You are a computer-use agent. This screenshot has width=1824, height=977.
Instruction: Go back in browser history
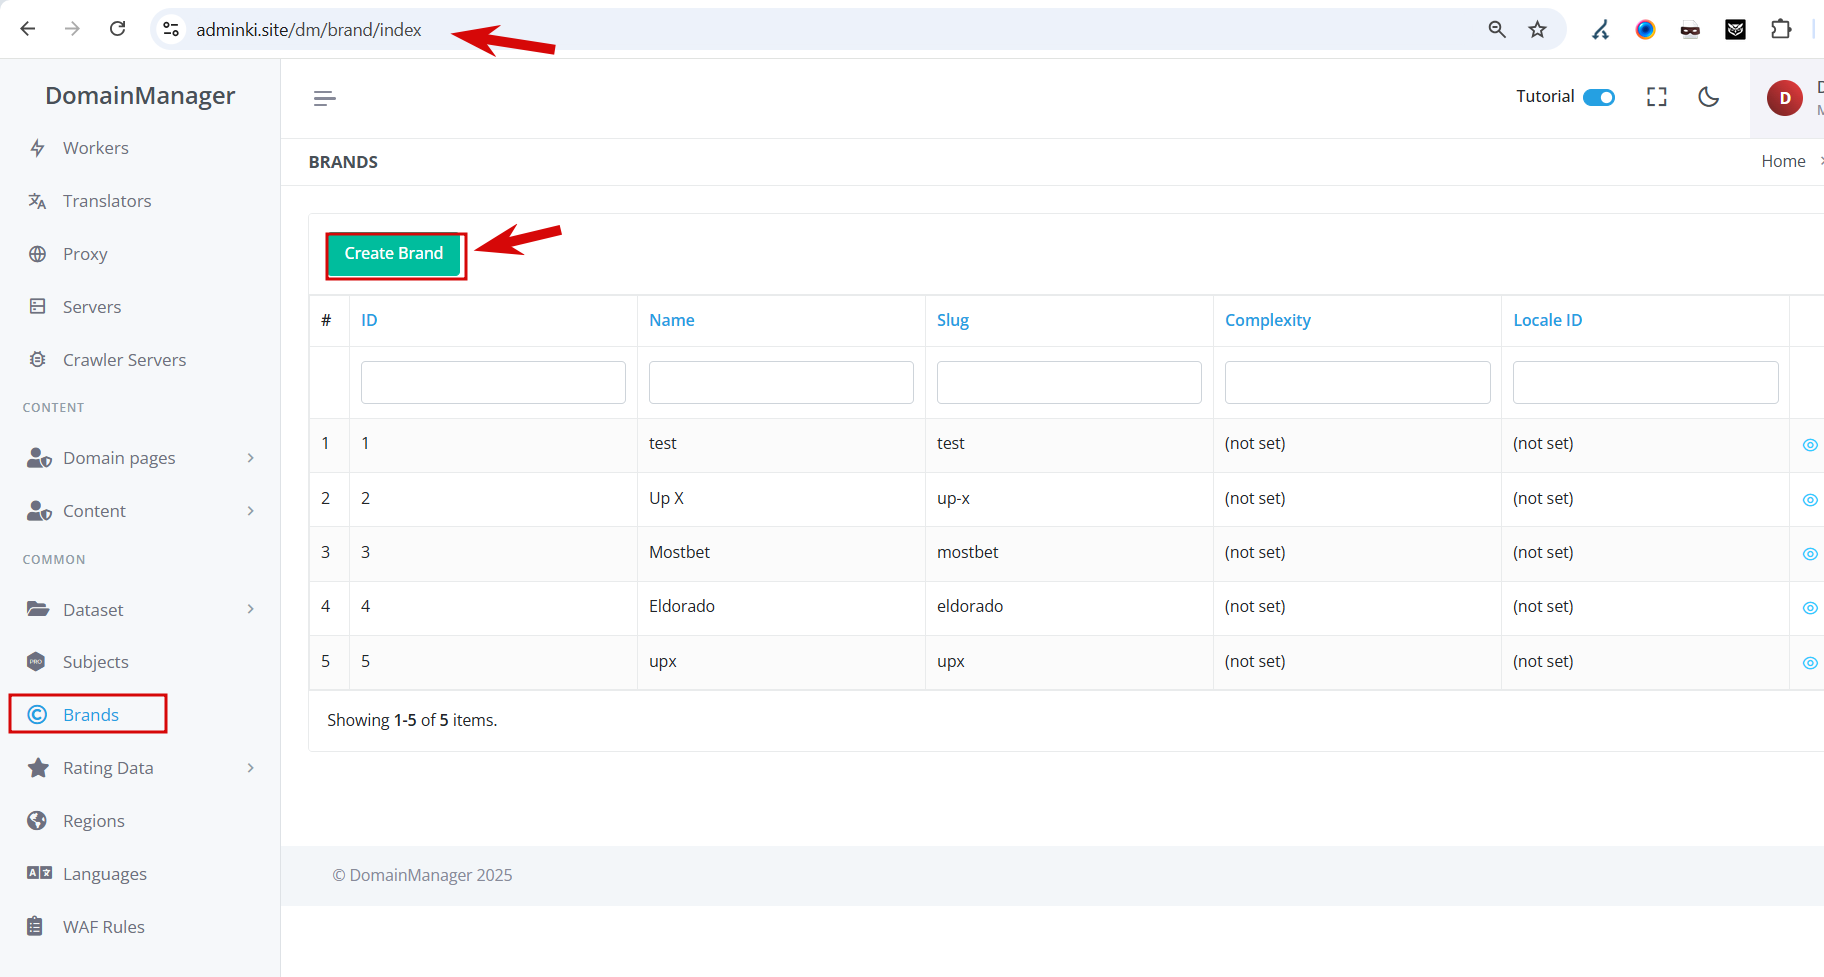pyautogui.click(x=28, y=29)
